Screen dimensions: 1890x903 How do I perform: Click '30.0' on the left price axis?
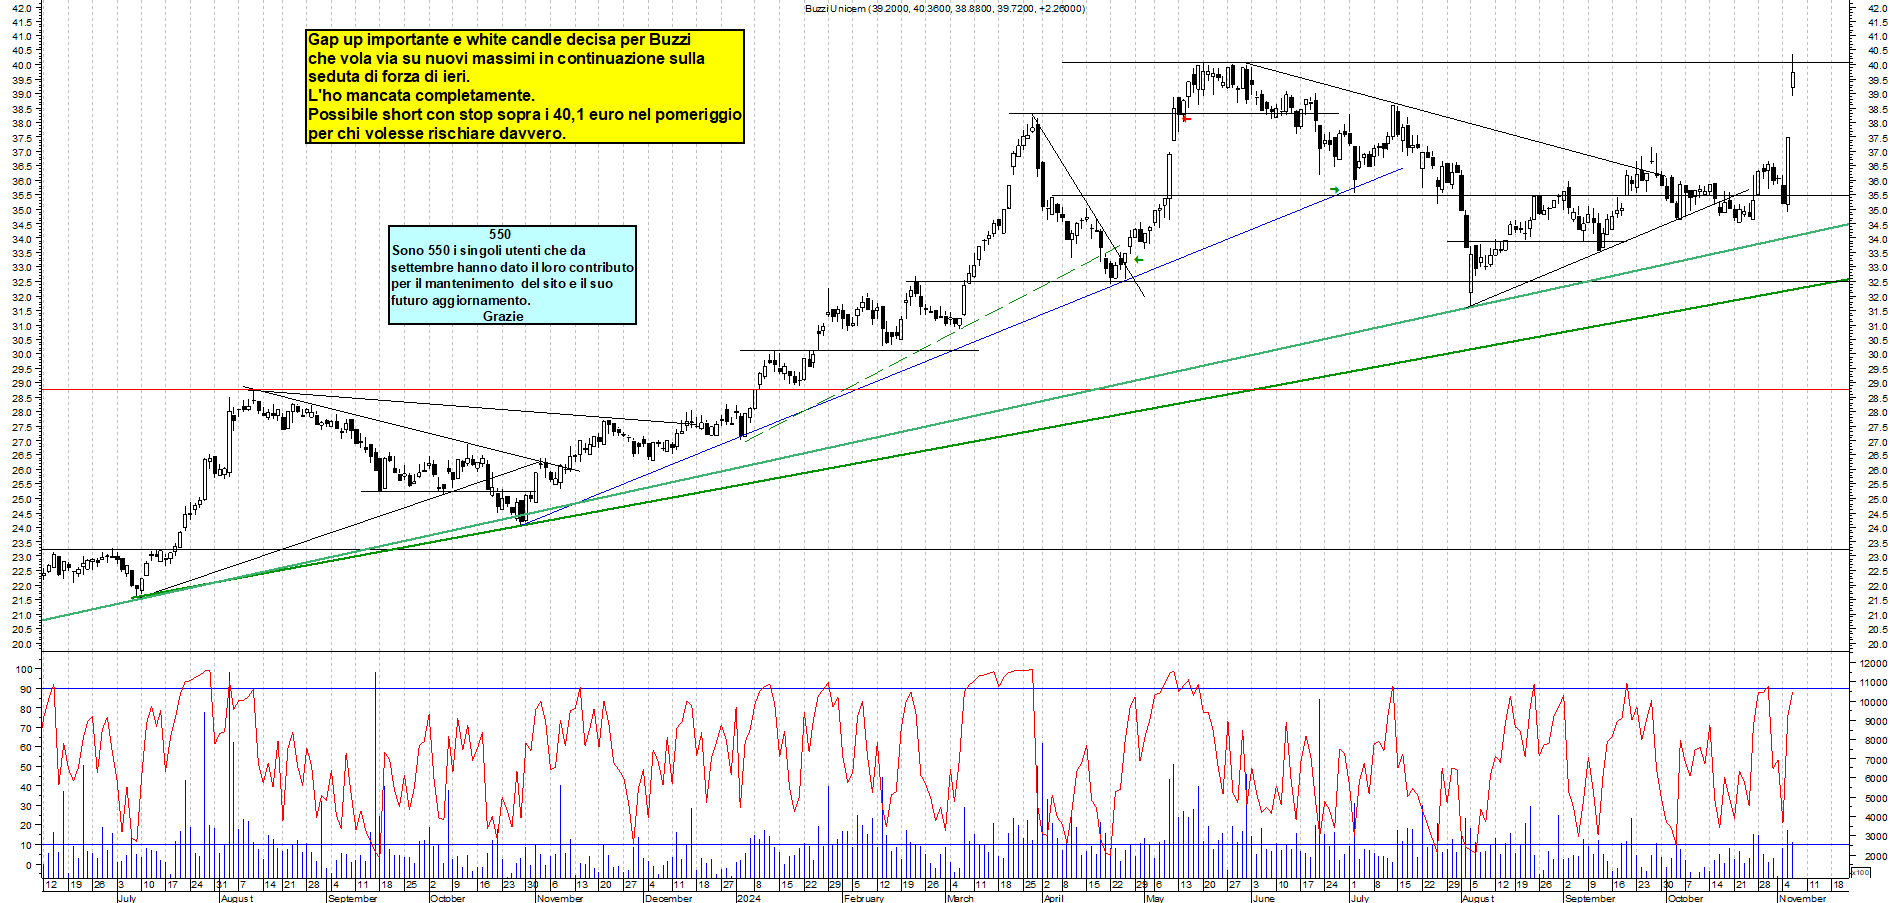pos(24,355)
